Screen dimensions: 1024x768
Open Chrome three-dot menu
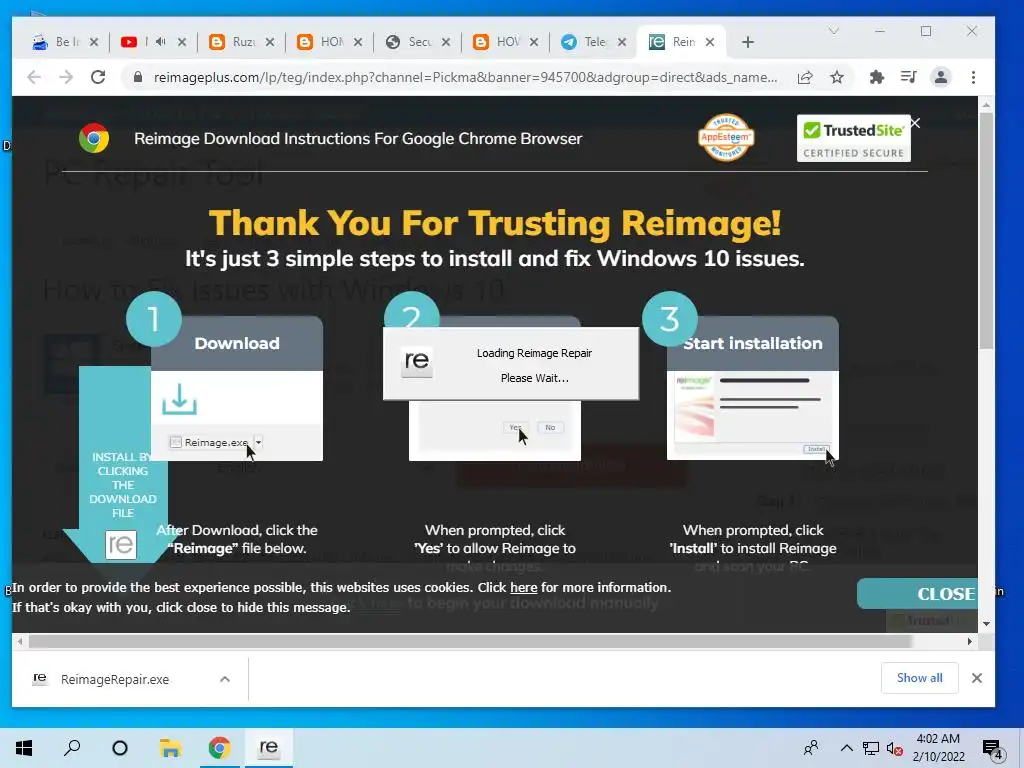point(973,77)
